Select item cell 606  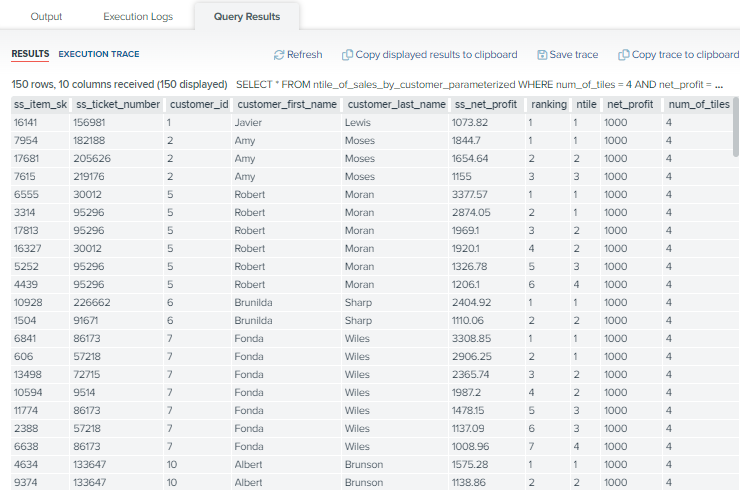(x=40, y=356)
